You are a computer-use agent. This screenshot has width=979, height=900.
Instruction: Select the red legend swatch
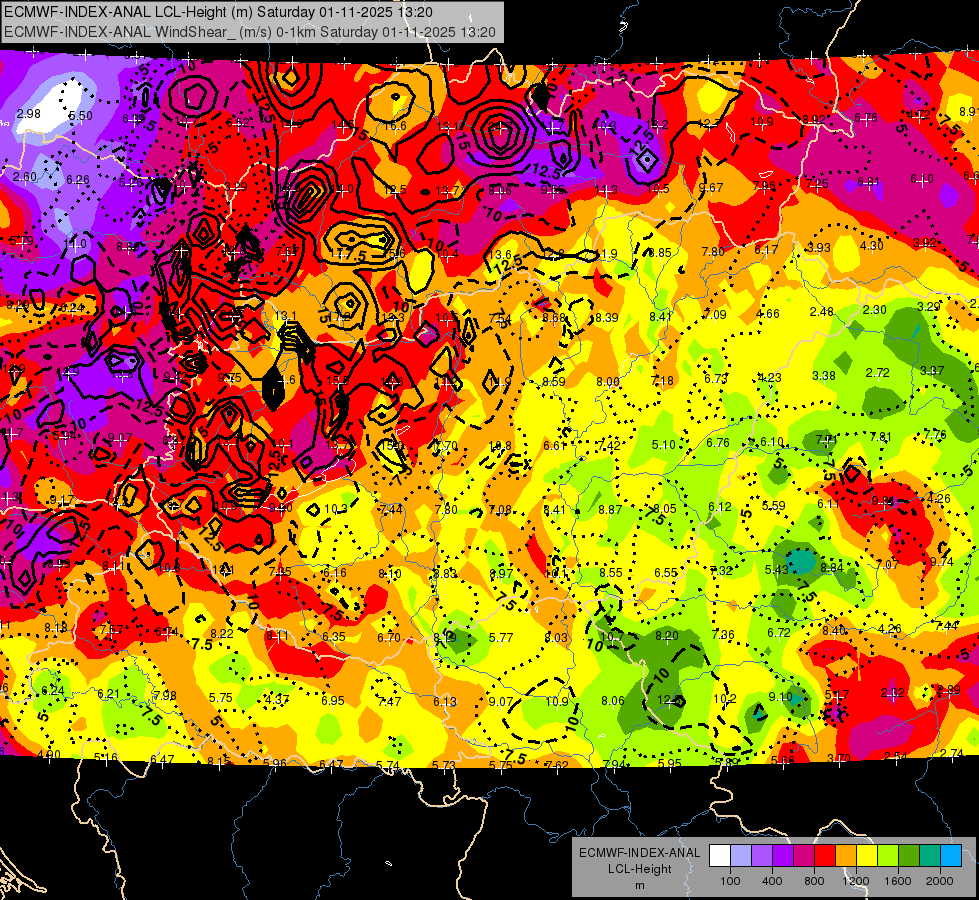(825, 856)
